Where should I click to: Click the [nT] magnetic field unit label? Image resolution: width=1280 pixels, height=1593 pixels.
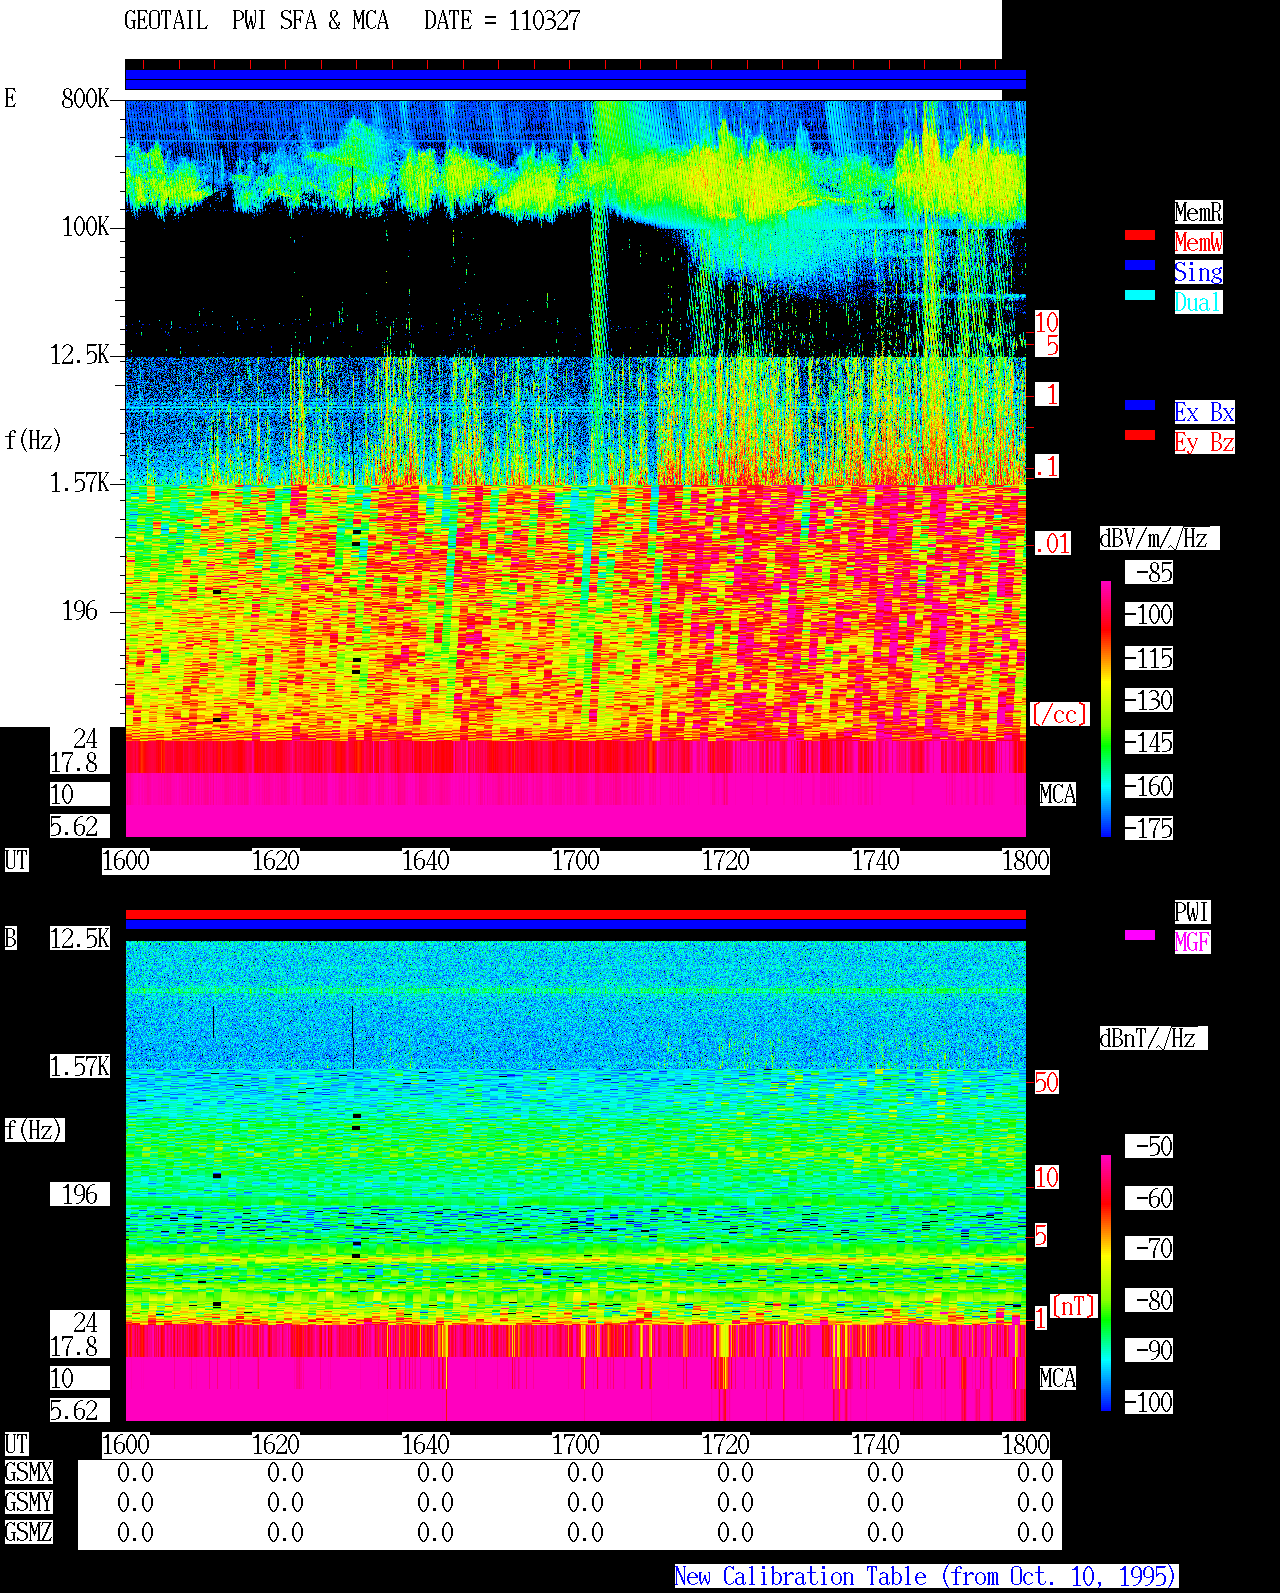click(x=1074, y=1306)
